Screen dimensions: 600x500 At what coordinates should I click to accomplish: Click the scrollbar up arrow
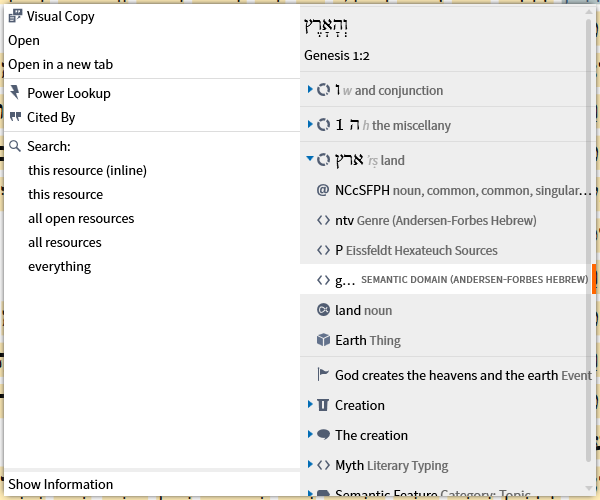click(589, 12)
